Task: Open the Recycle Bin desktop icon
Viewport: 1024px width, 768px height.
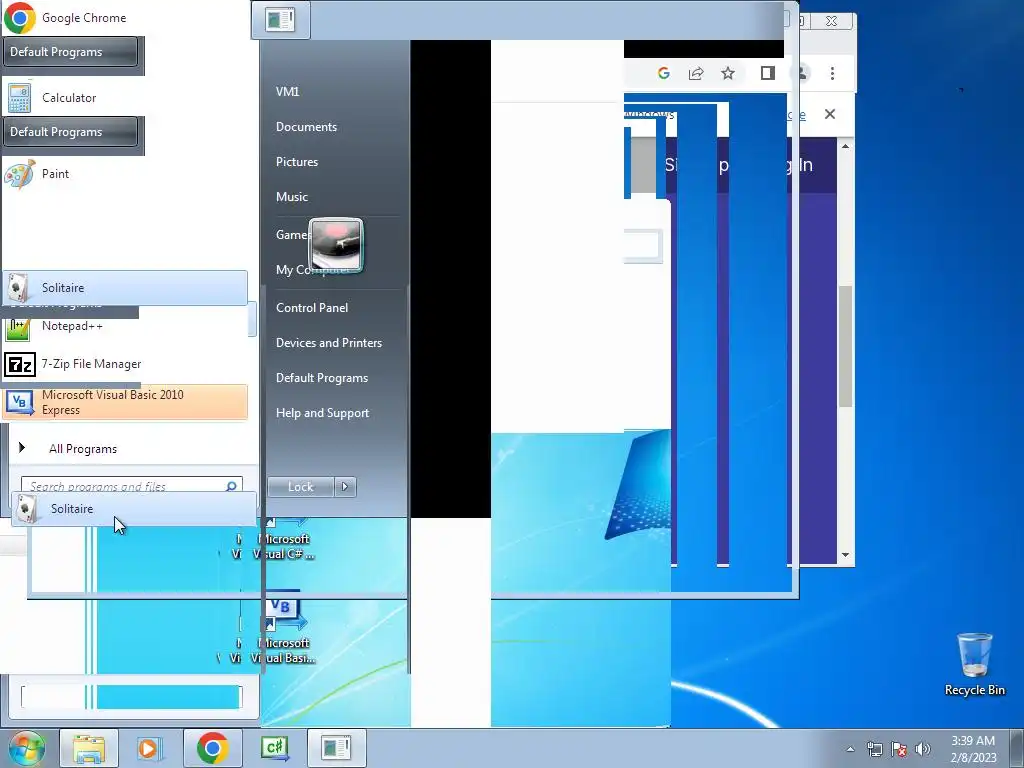Action: (x=974, y=665)
